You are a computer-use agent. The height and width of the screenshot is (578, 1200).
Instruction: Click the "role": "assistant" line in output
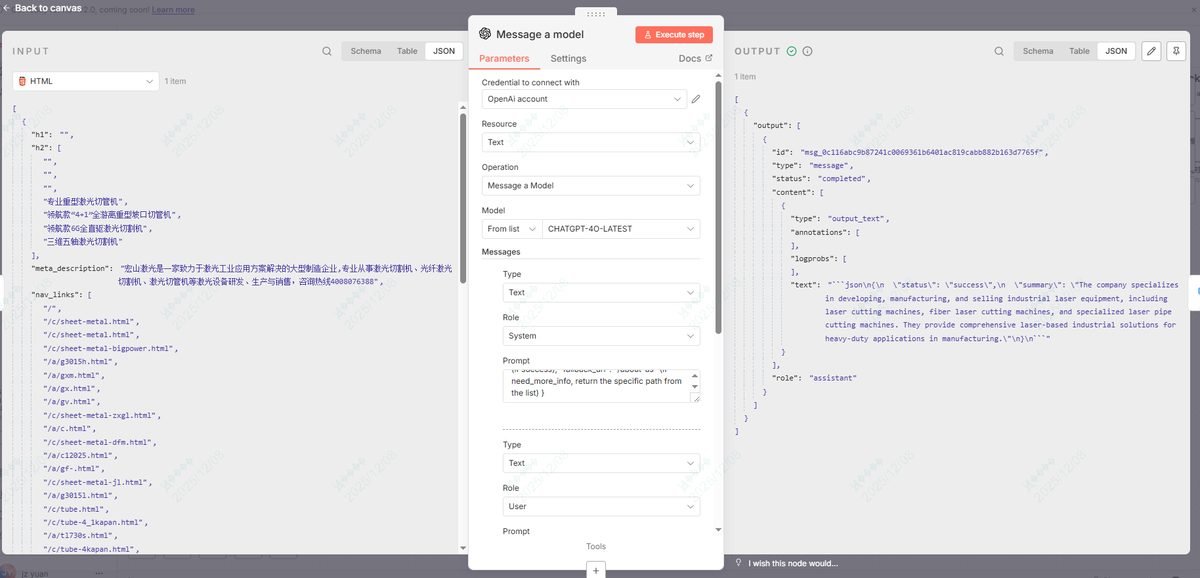pos(814,378)
